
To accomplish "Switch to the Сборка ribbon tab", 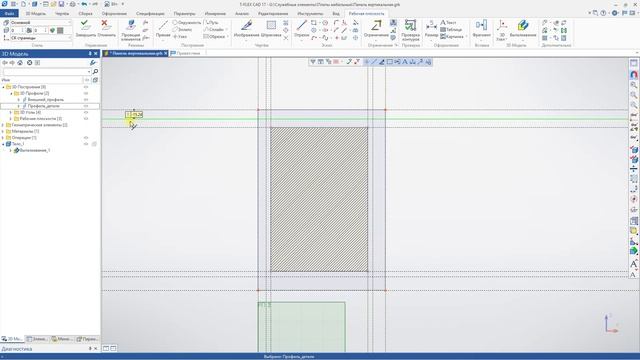I will tap(85, 13).
